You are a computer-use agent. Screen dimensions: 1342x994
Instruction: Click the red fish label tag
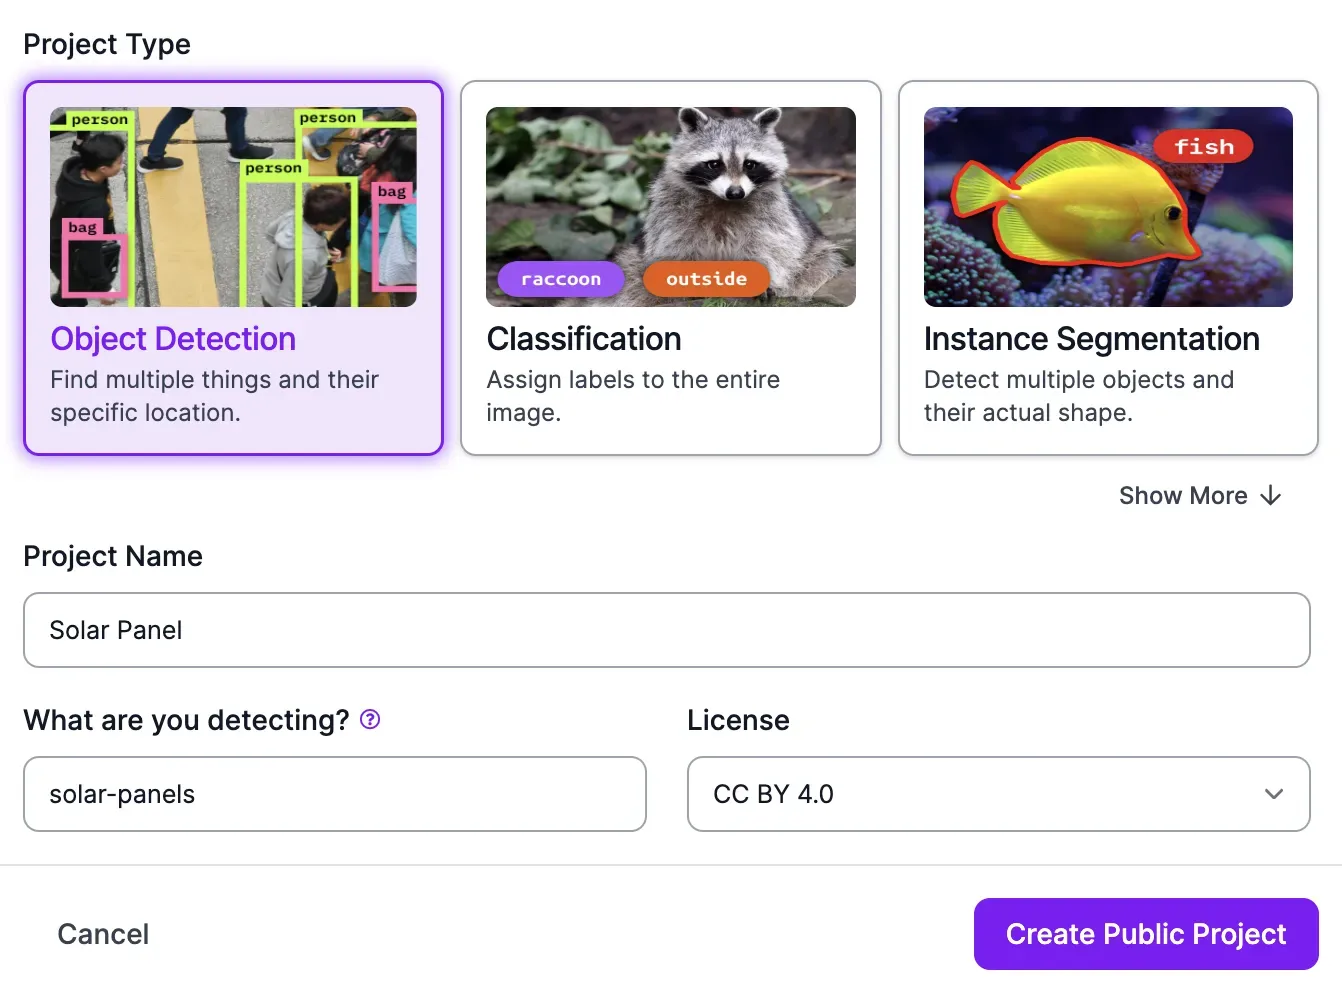tap(1203, 147)
